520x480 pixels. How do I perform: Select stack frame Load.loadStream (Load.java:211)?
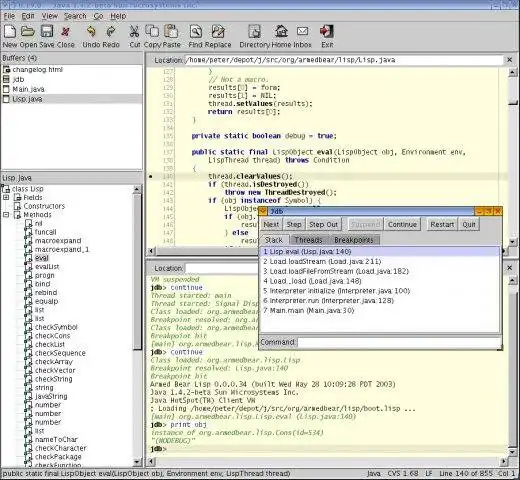tap(380, 261)
